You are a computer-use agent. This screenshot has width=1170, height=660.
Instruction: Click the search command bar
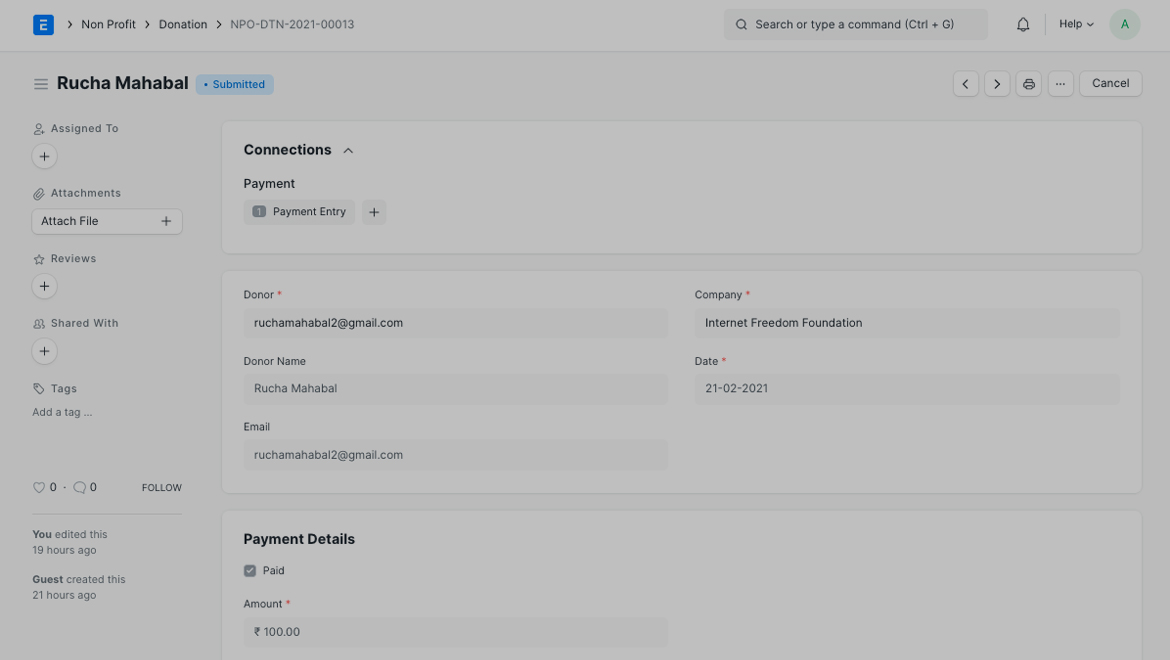[x=855, y=24]
